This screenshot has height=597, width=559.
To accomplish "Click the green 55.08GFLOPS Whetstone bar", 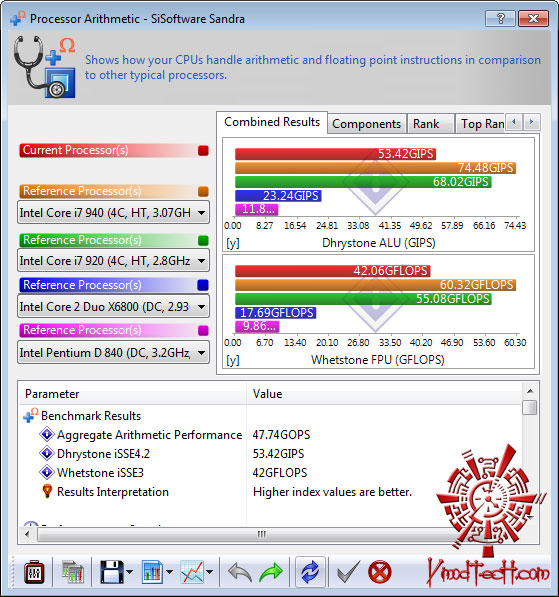I will coord(363,298).
